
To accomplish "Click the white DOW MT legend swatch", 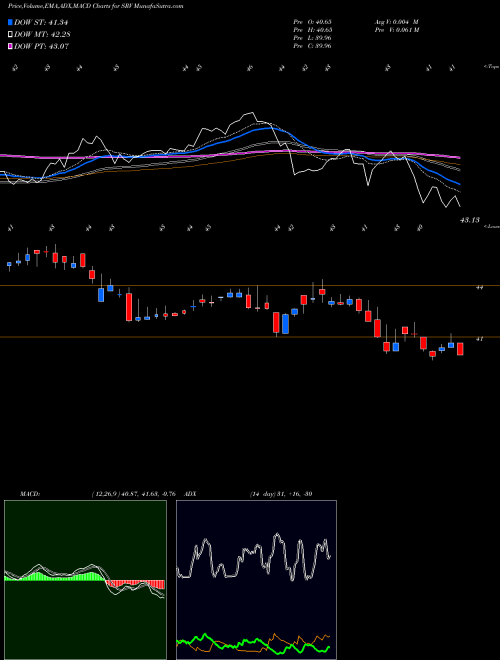I will 10,35.
